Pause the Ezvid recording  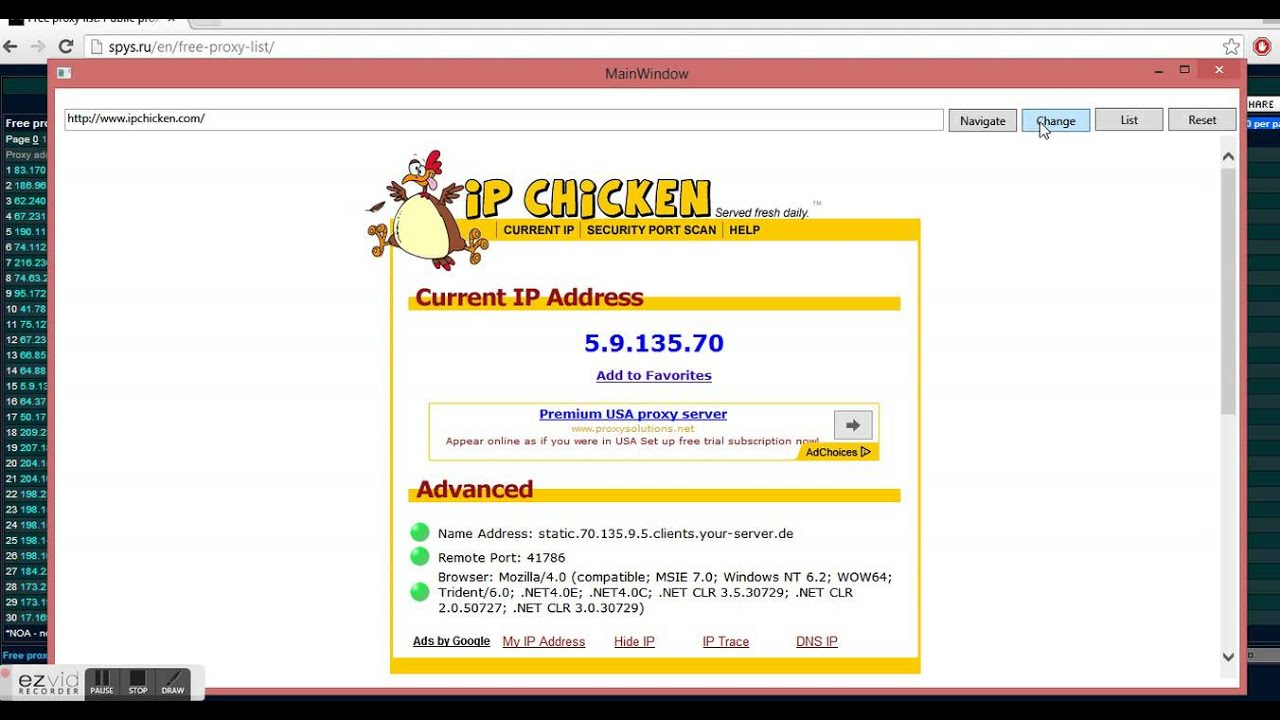pyautogui.click(x=102, y=683)
